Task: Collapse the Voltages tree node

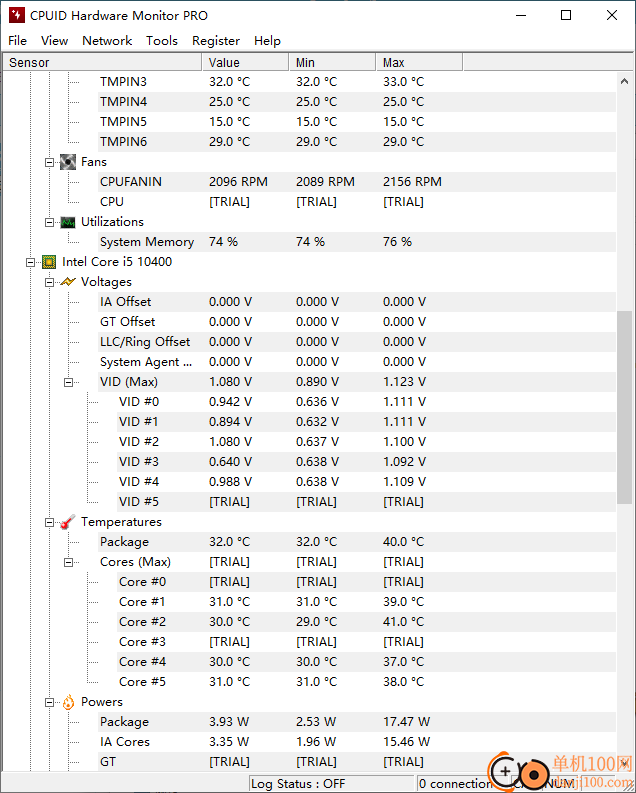Action: 49,282
